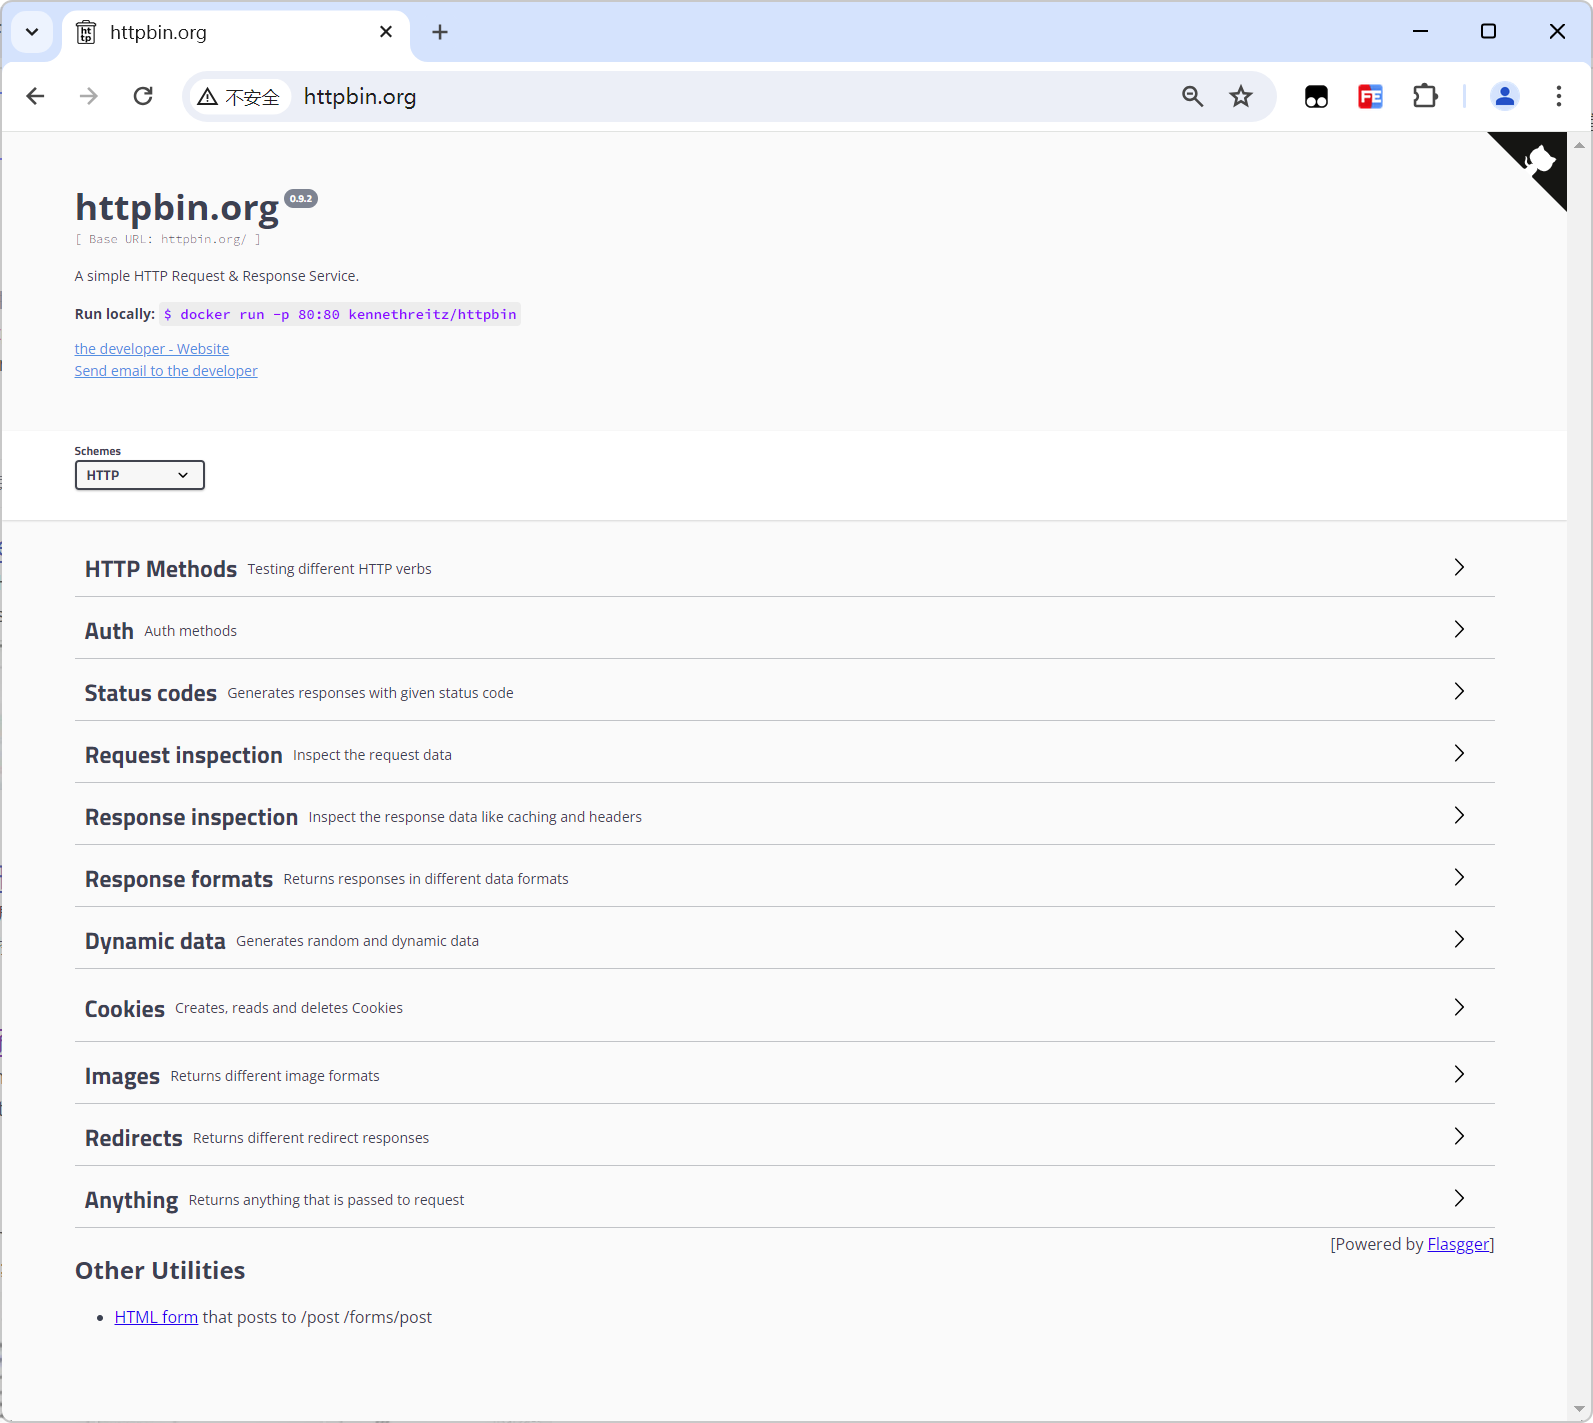Expand the Request inspection chevron
This screenshot has height=1423, width=1593.
point(1459,753)
